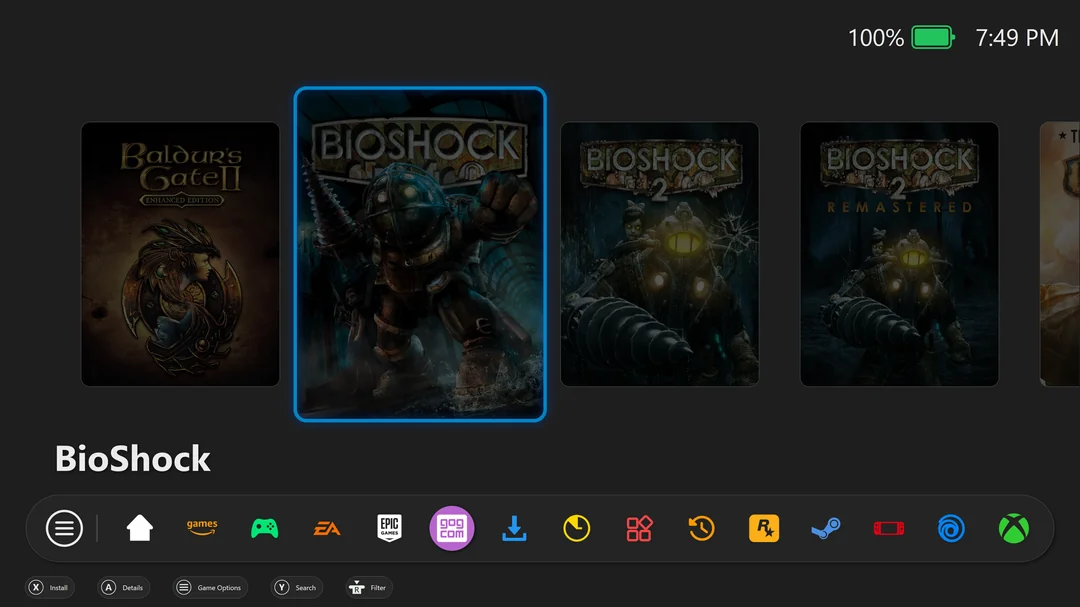The height and width of the screenshot is (607, 1080).
Task: Select the Baldur's Gate II cover
Action: 180,254
